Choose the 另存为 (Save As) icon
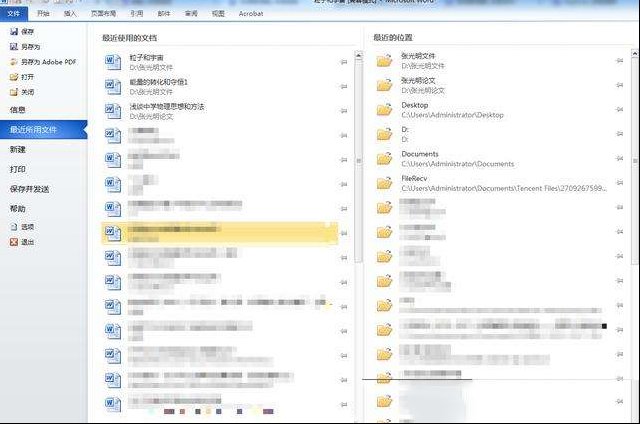Image resolution: width=640 pixels, height=424 pixels. (14, 47)
